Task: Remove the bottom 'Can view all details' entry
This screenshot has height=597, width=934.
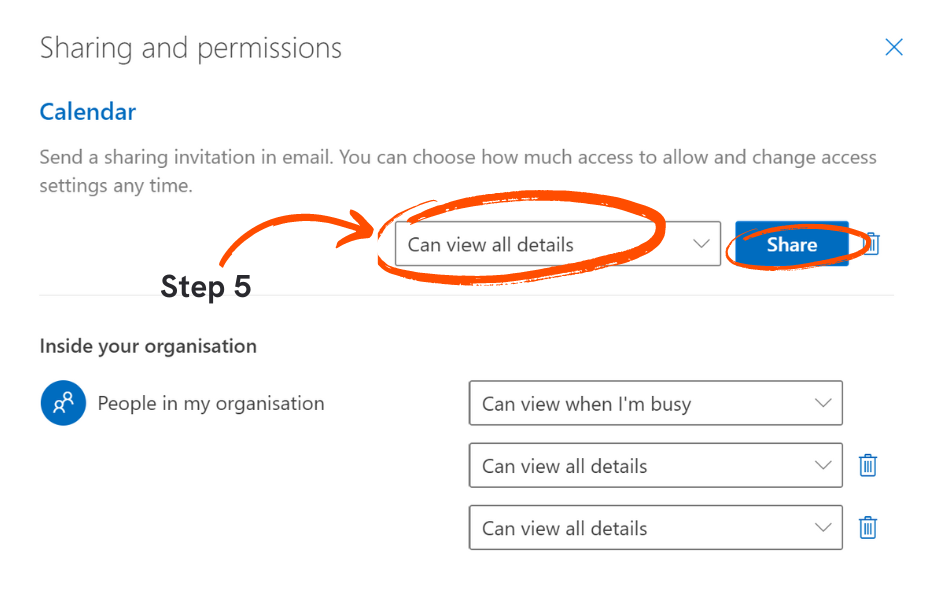Action: pyautogui.click(x=867, y=527)
